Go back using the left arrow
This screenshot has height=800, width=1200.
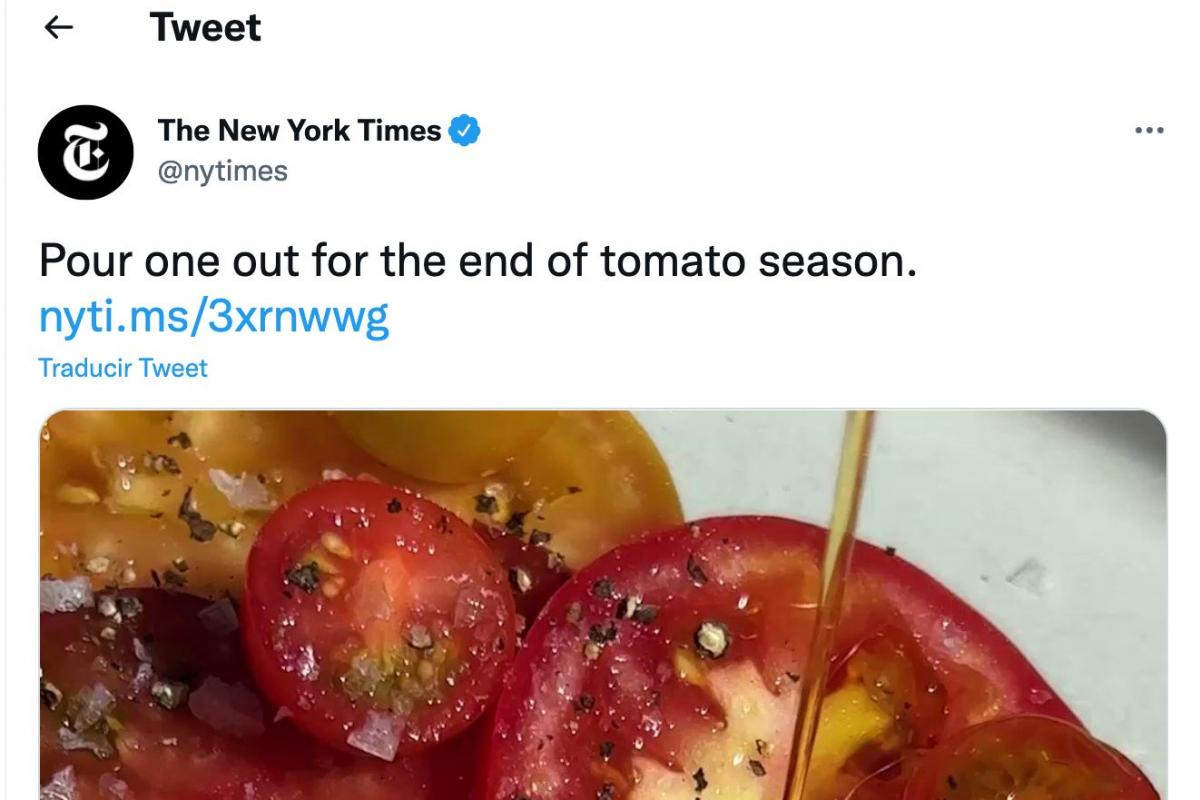pyautogui.click(x=60, y=28)
